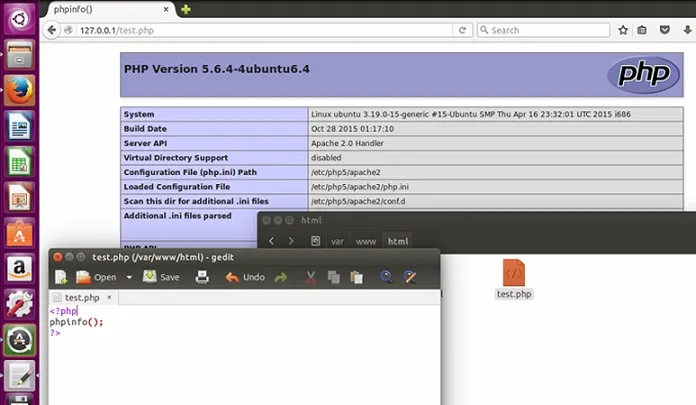This screenshot has height=405, width=696.
Task: Click Open button in gedit toolbar
Action: click(x=96, y=277)
